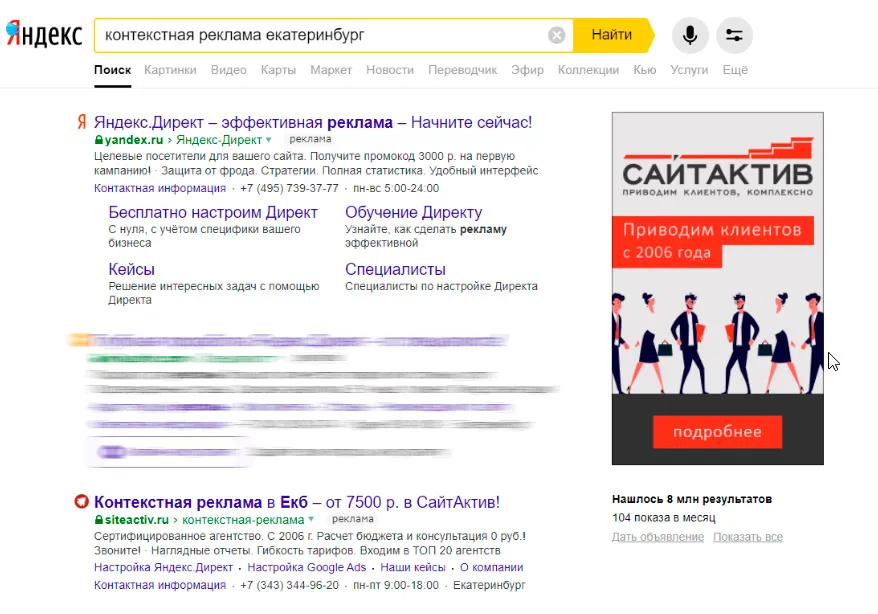
Task: Switch to the Новости tab
Action: (x=390, y=70)
